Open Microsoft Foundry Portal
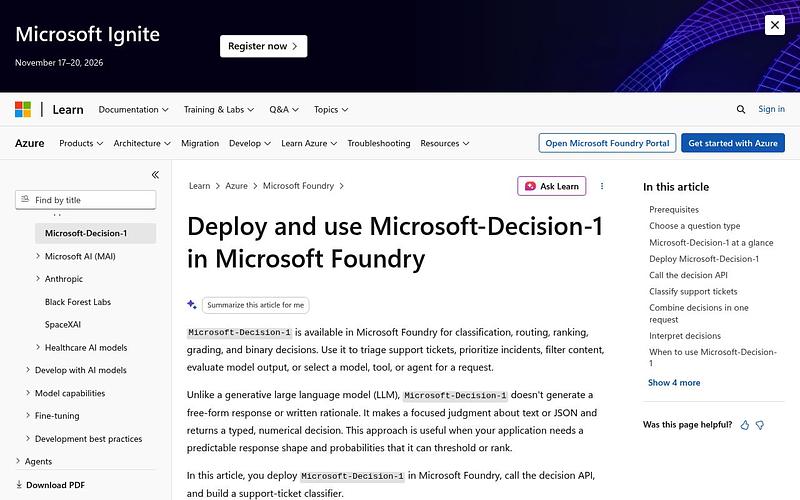 click(x=607, y=143)
